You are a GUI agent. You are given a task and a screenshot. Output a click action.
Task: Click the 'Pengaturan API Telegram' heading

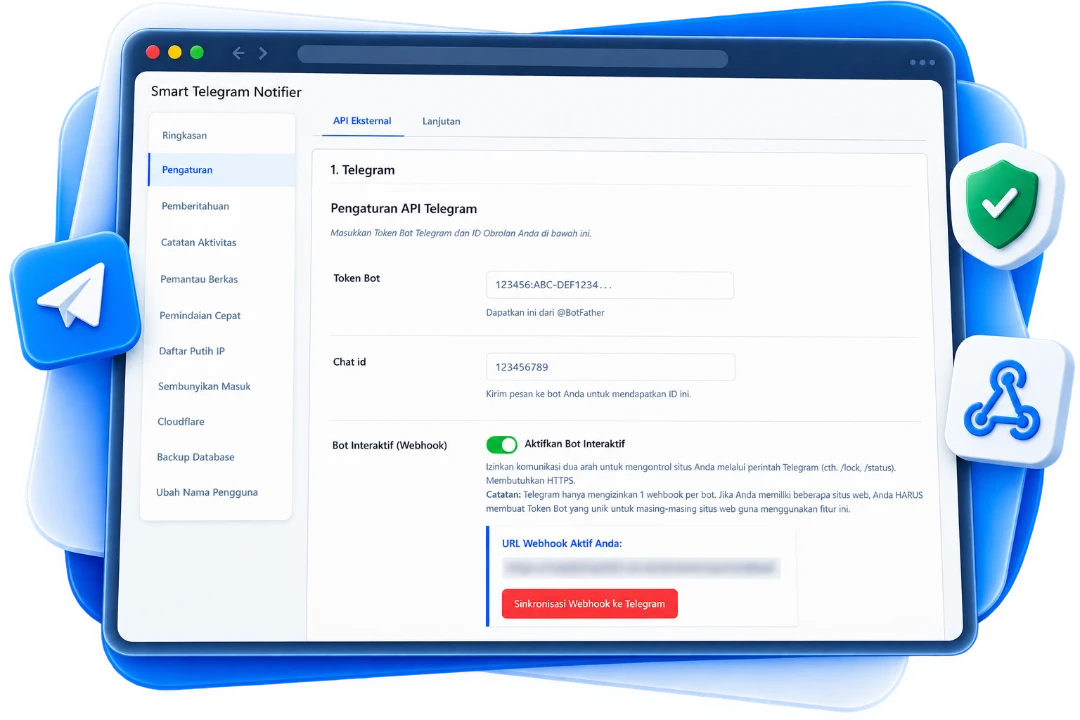pos(404,209)
